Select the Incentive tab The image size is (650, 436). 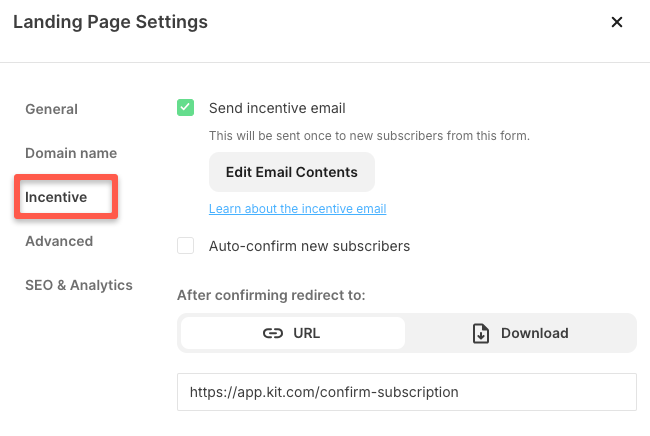point(56,197)
